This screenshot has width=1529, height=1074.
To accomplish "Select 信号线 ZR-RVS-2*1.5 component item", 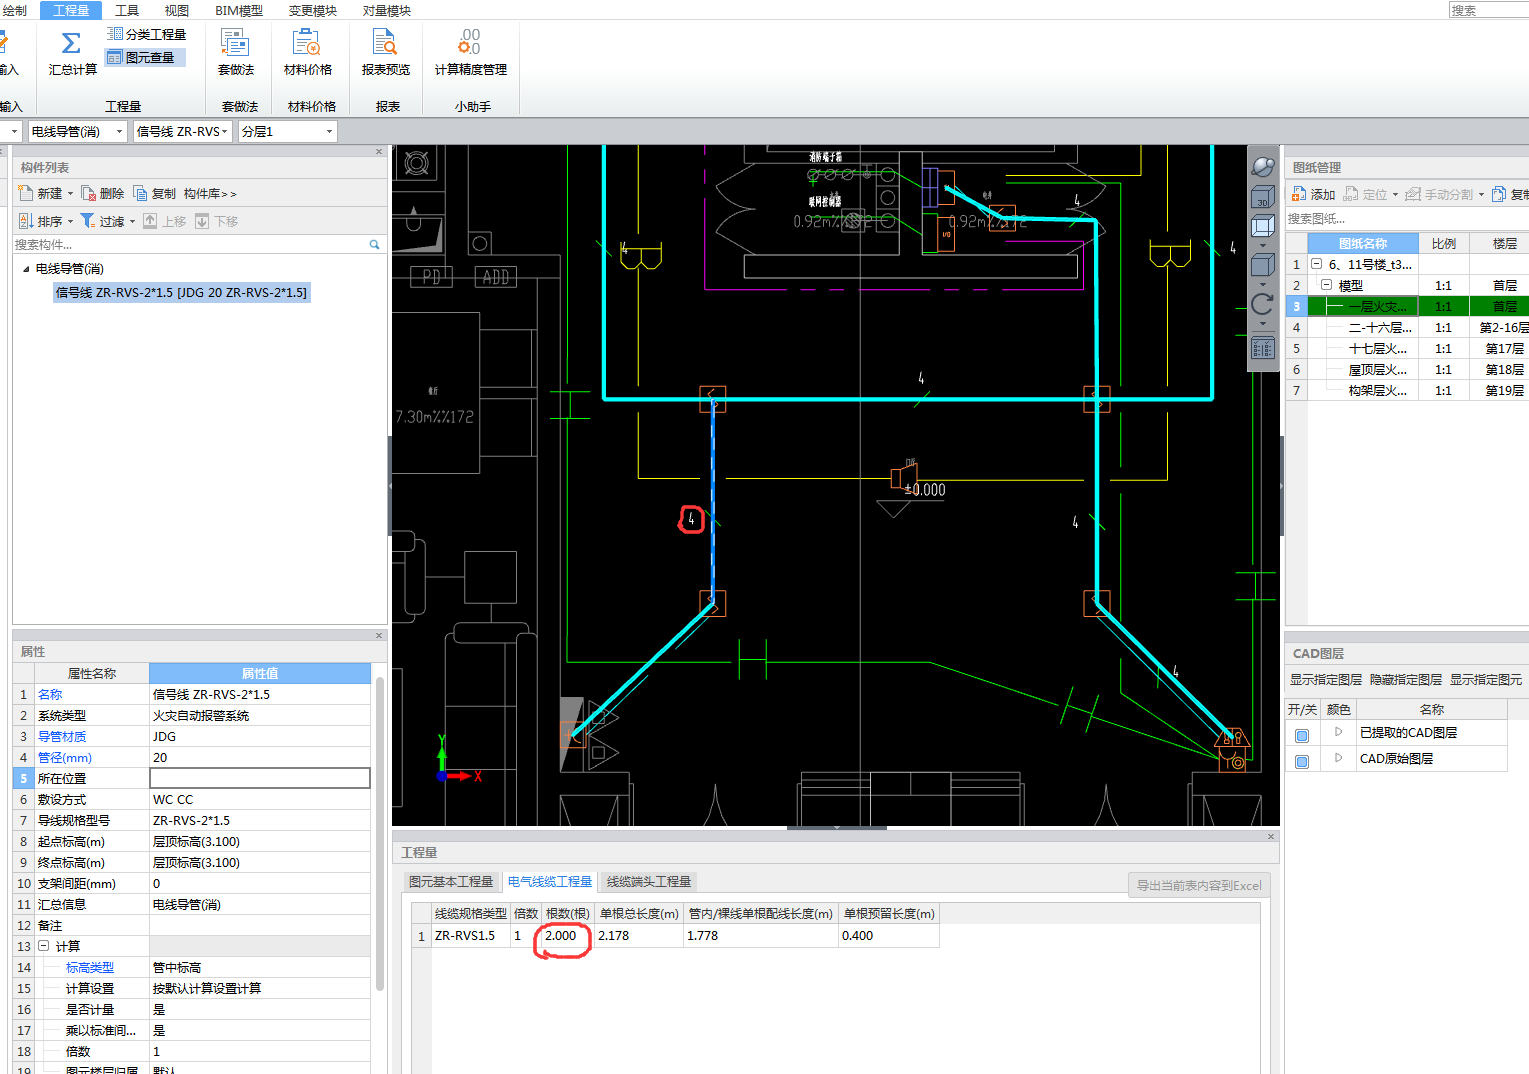I will click(181, 292).
